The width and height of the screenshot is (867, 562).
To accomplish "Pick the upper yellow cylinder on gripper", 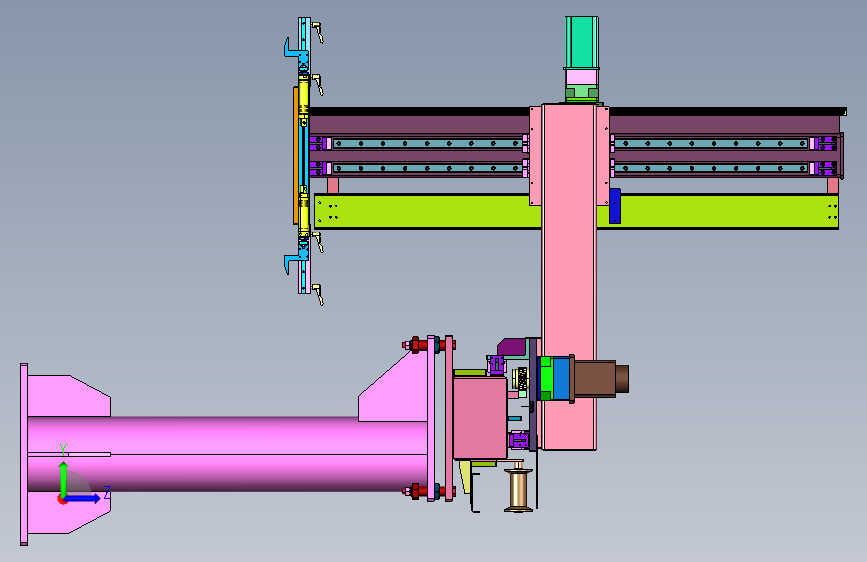I will (x=304, y=98).
